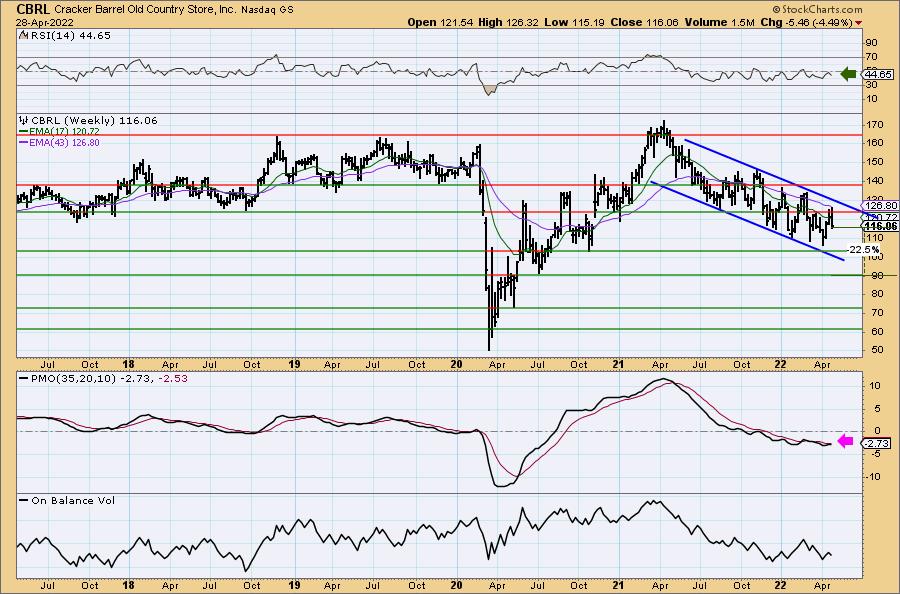Click the boxed 126.80 price axis label
900x594 pixels.
coord(880,205)
